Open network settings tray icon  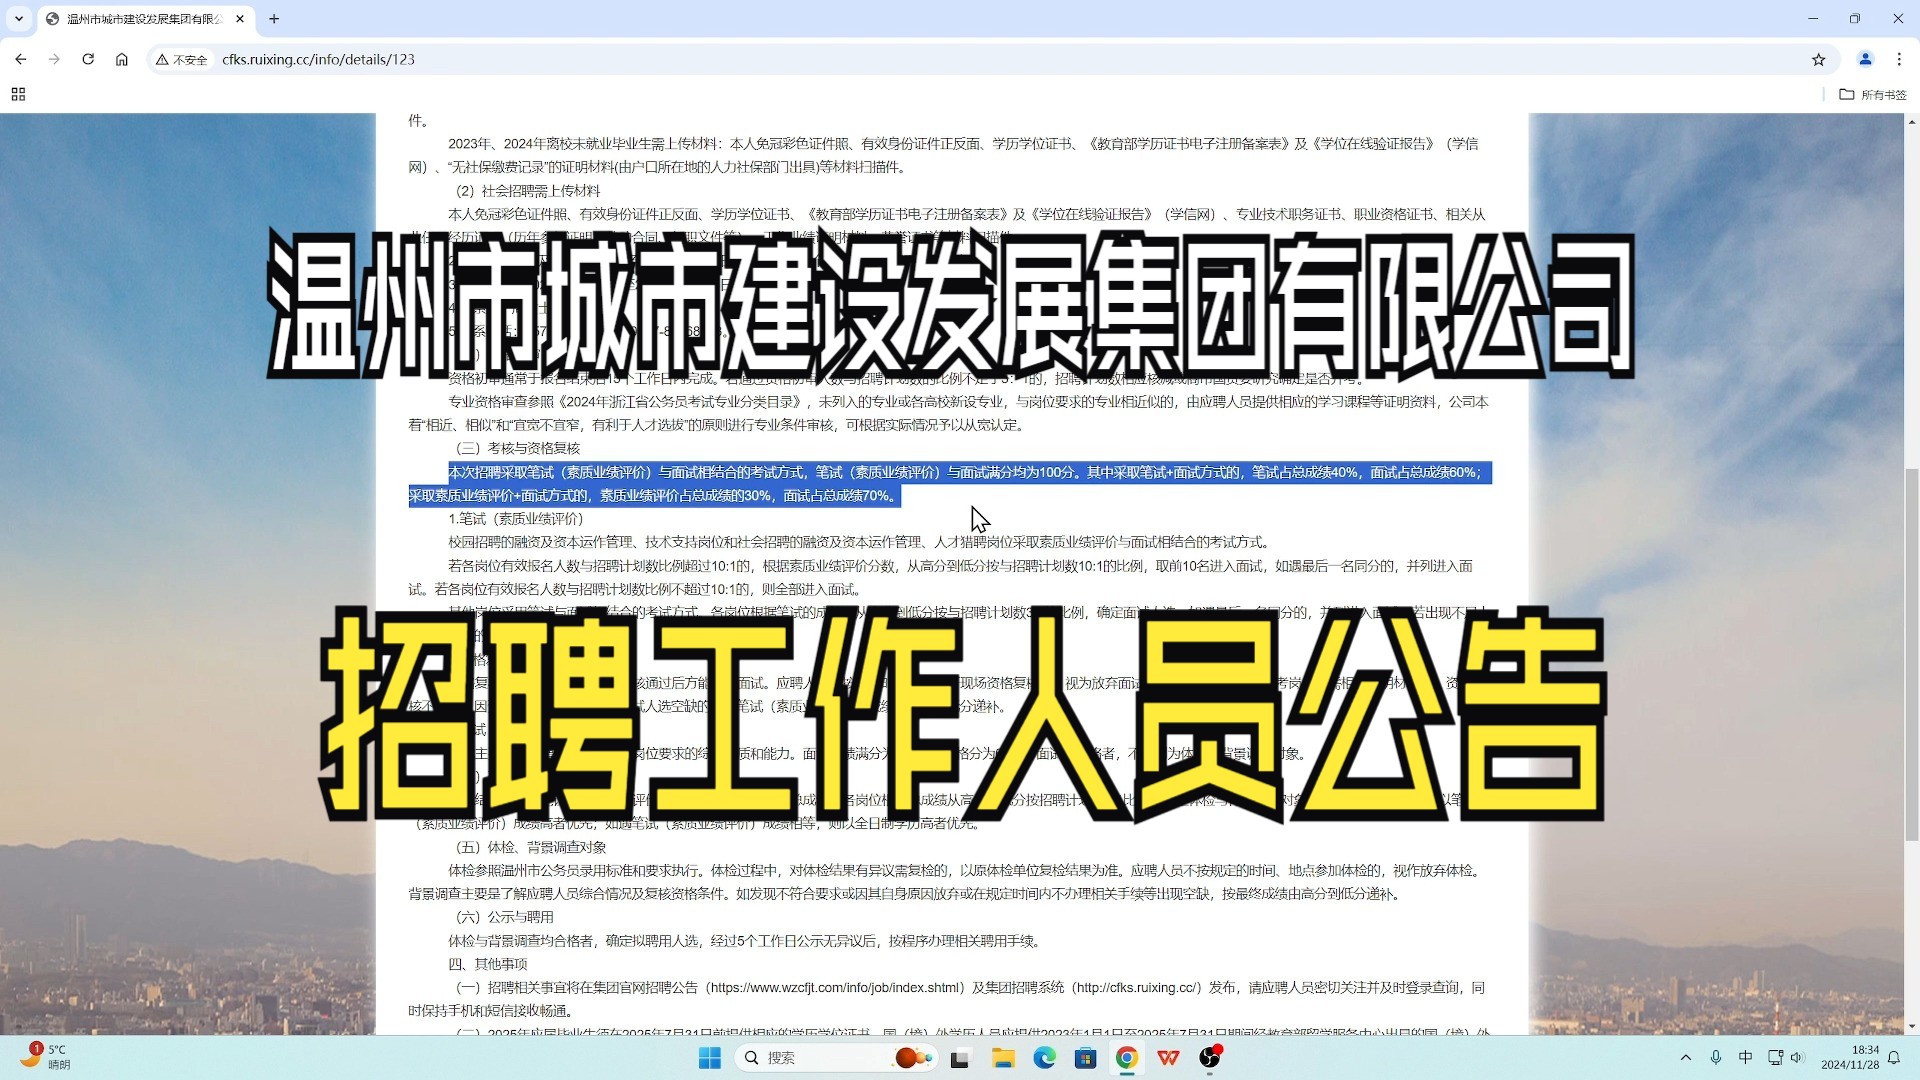1775,1058
